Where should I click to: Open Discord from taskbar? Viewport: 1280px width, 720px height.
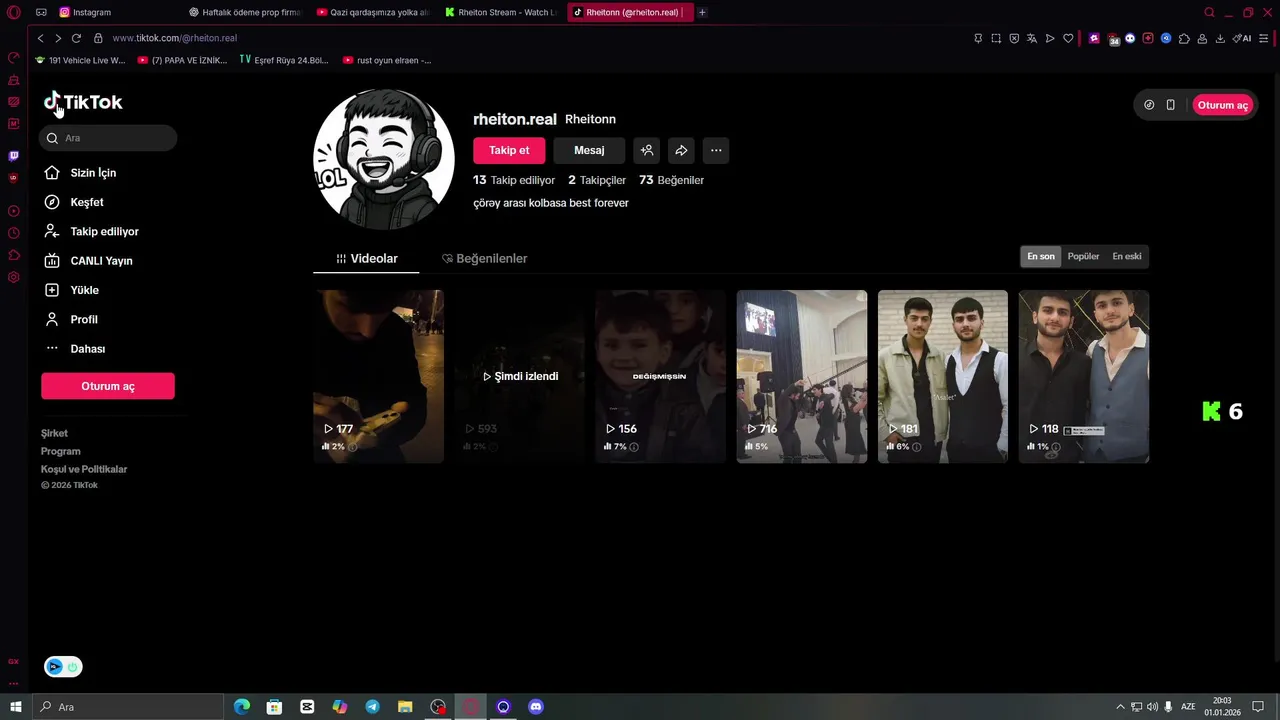pos(536,707)
